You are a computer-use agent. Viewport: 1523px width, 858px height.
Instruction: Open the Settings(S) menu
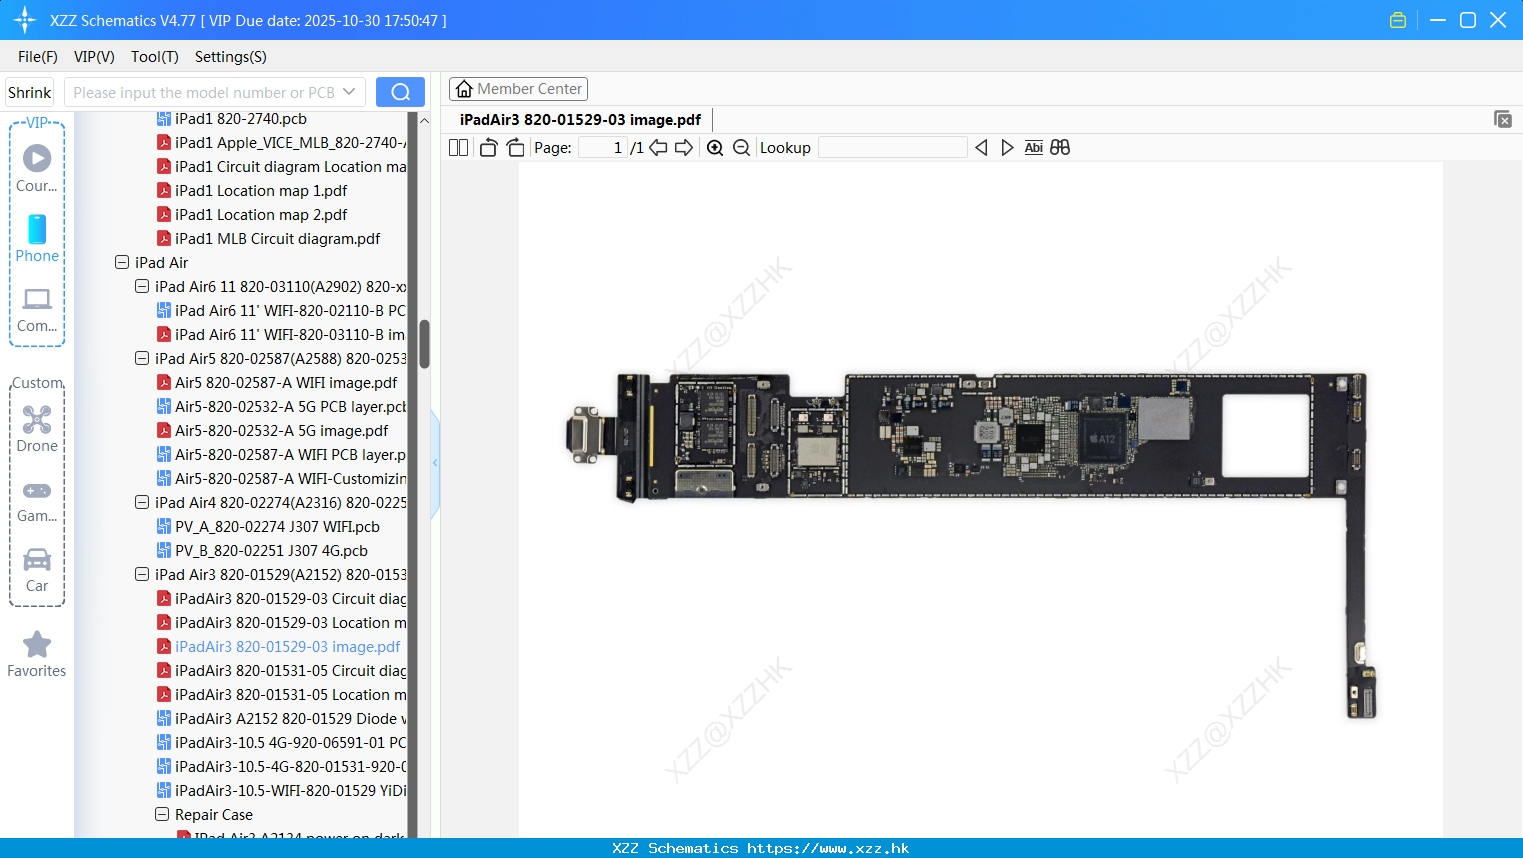(x=231, y=57)
